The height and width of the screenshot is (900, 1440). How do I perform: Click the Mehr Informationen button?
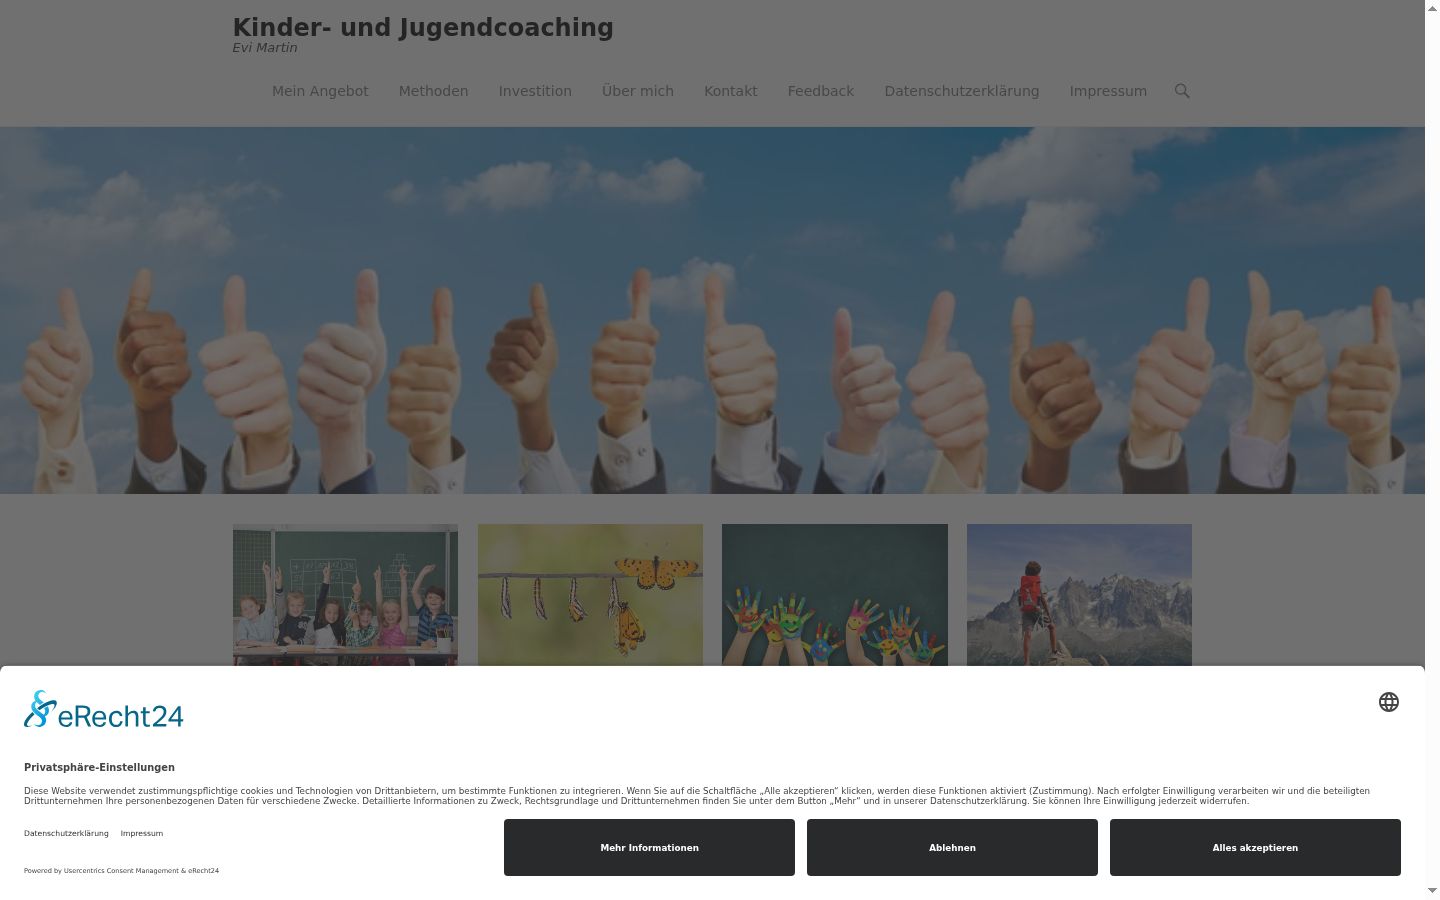coord(649,847)
